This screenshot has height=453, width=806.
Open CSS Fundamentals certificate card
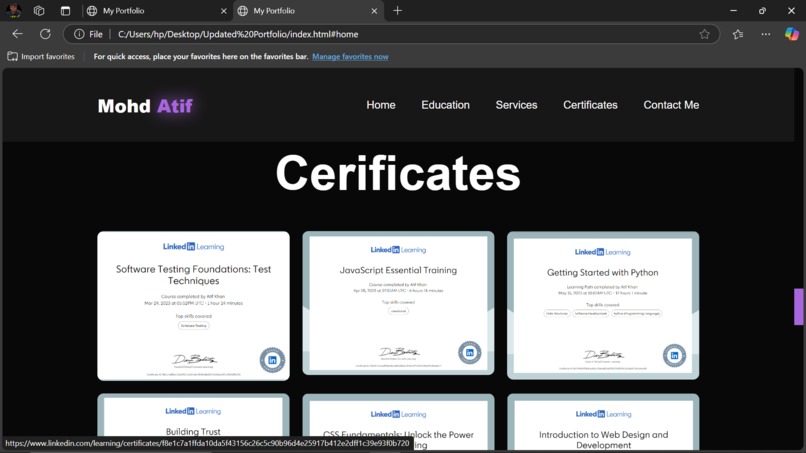coord(398,422)
